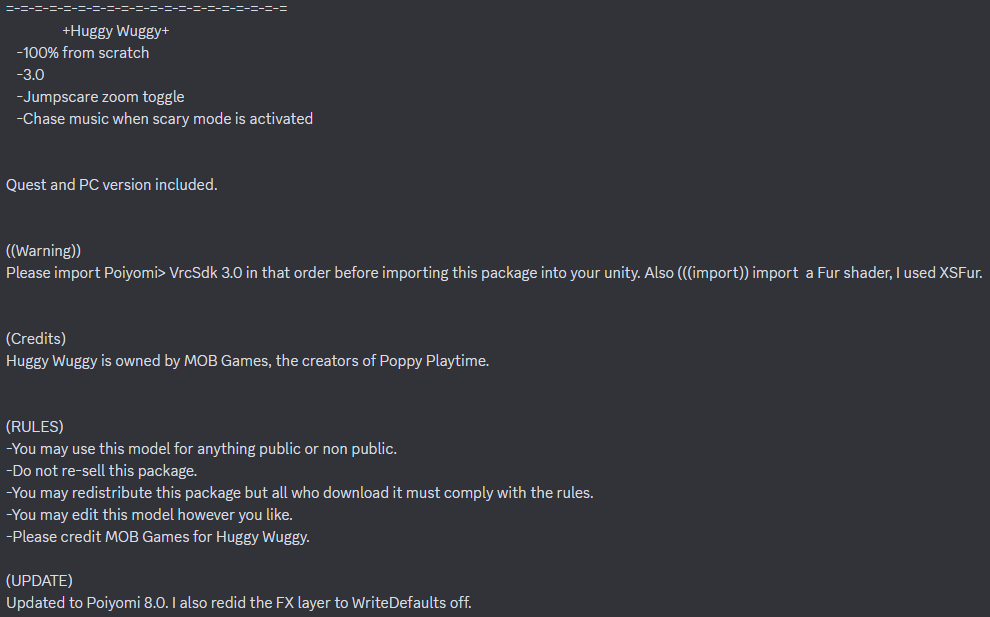The image size is (990, 617).
Task: Click the (UPDATE) label
Action: [x=39, y=581]
